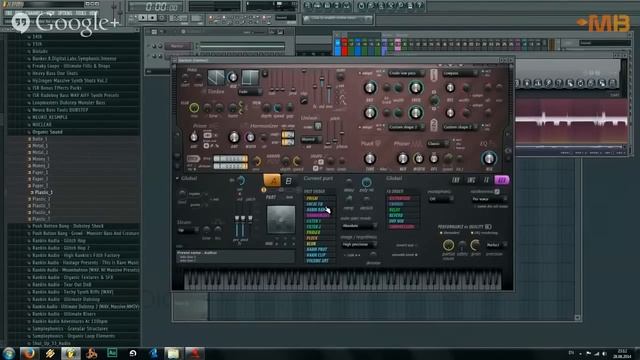This screenshot has height=360, width=640.
Task: Click the timbre mix knob between the waveforms
Action: pos(233,77)
